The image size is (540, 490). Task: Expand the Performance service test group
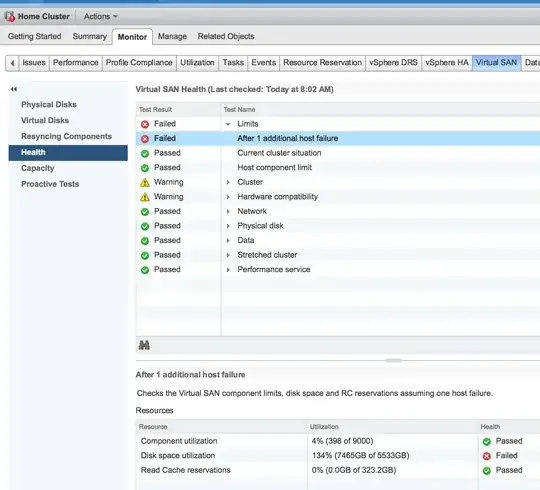pyautogui.click(x=228, y=270)
